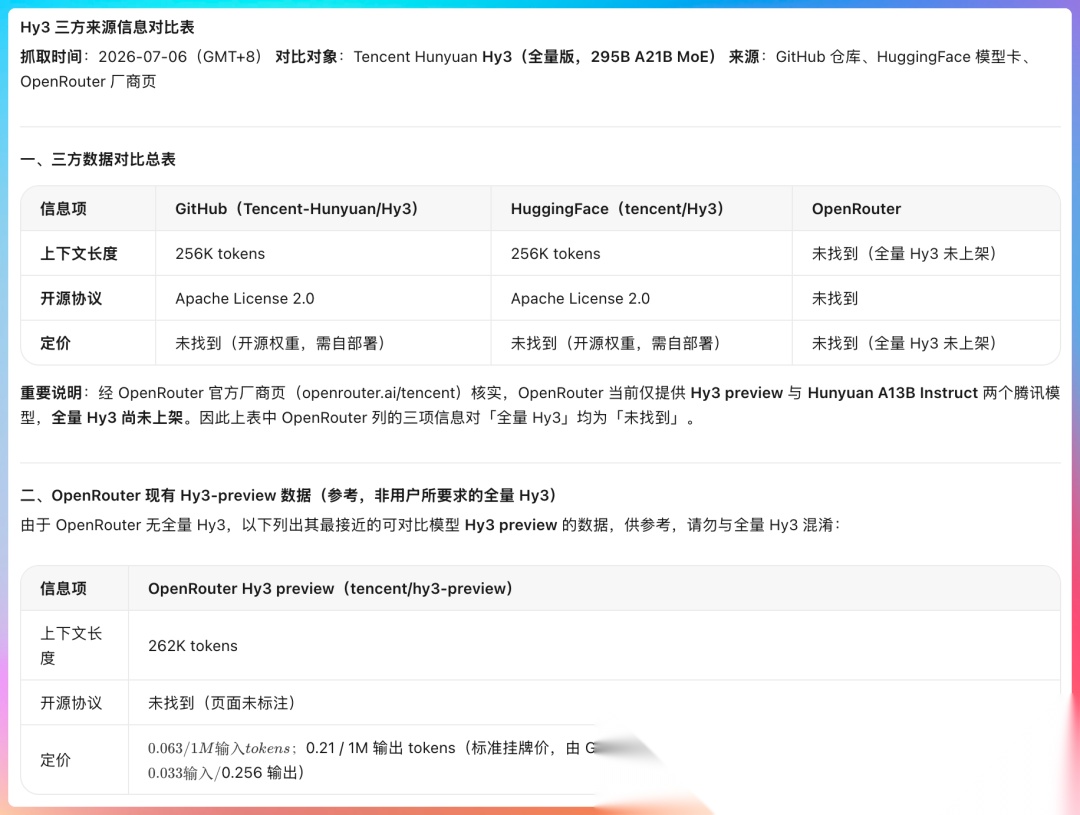Click header "OpenRouter Hy3 preview (tencent/hy3-preview)"
1080x815 pixels.
point(331,588)
